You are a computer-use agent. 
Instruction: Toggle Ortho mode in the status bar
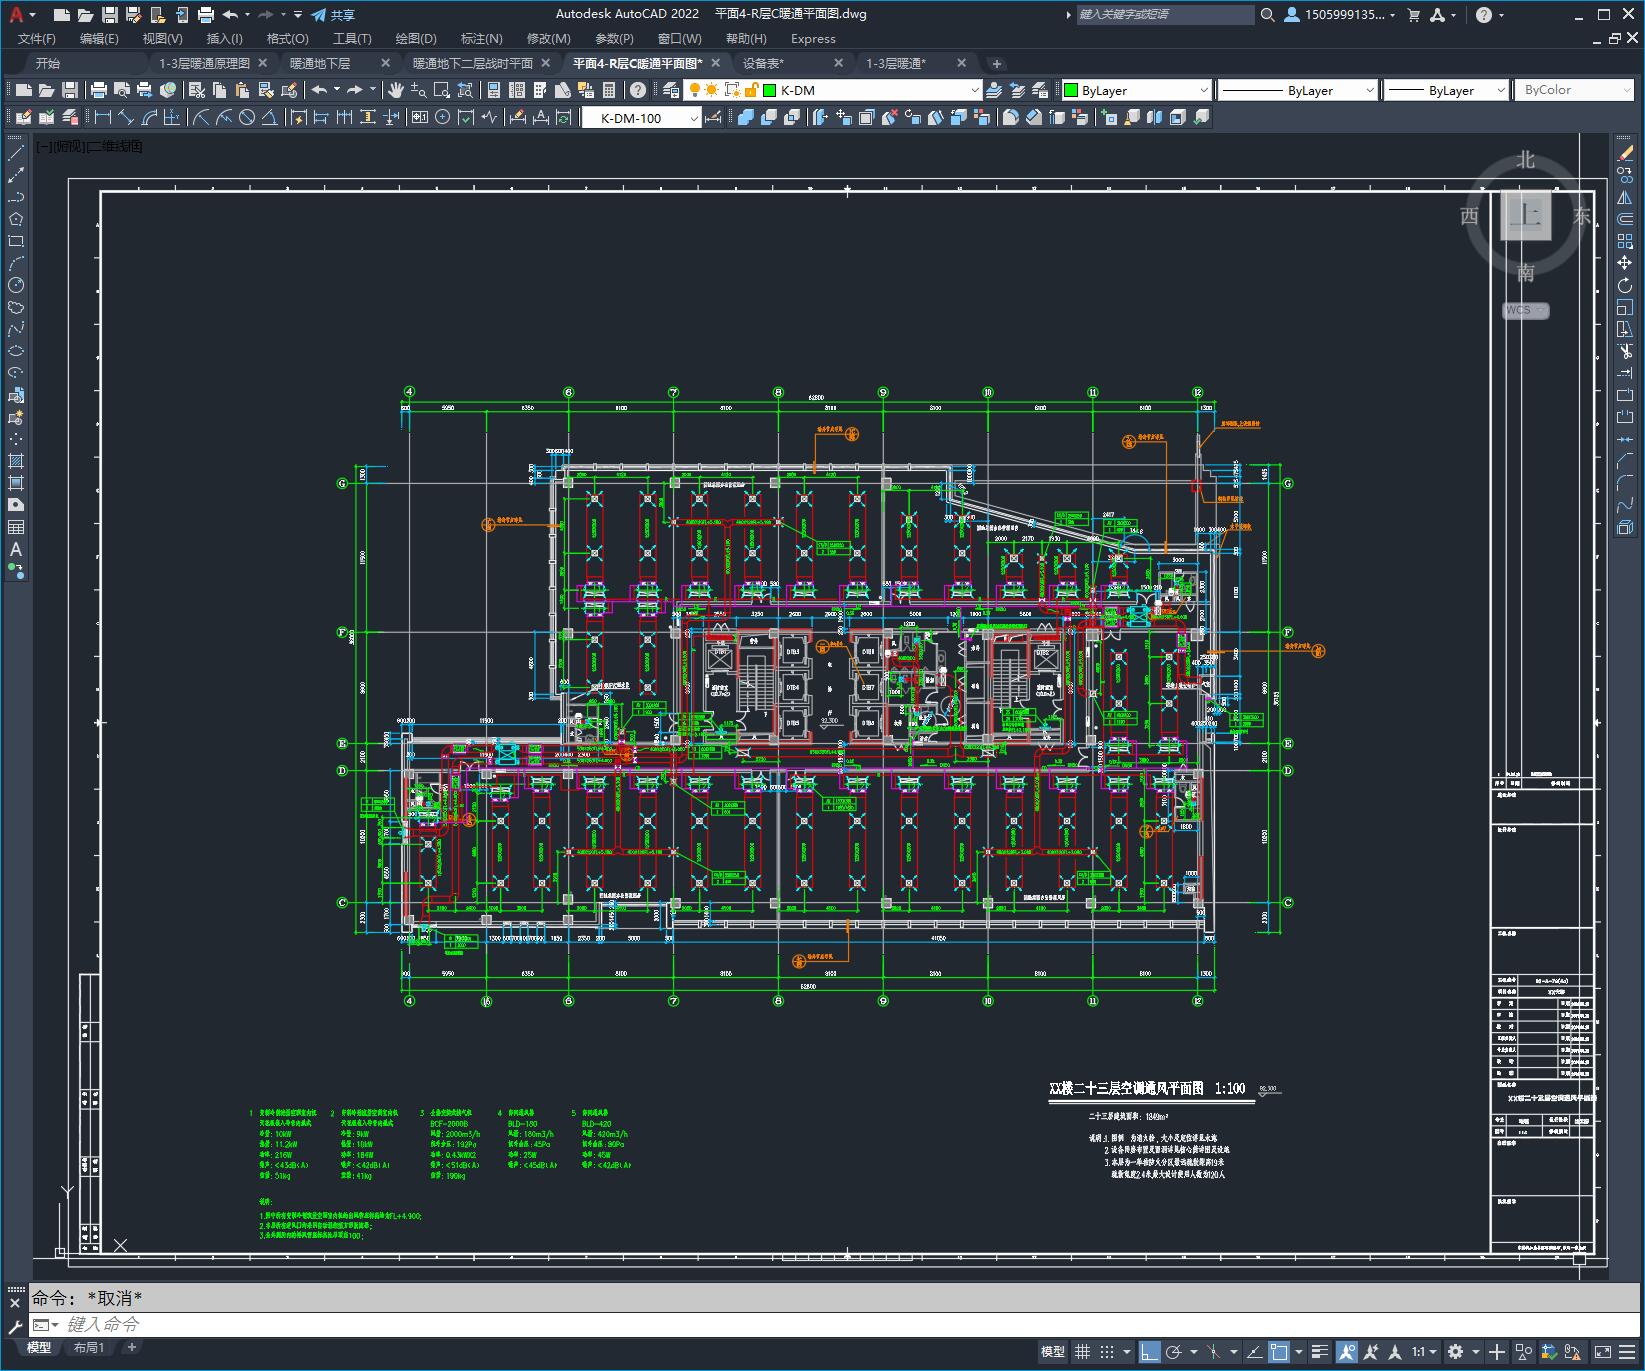[x=1149, y=1352]
